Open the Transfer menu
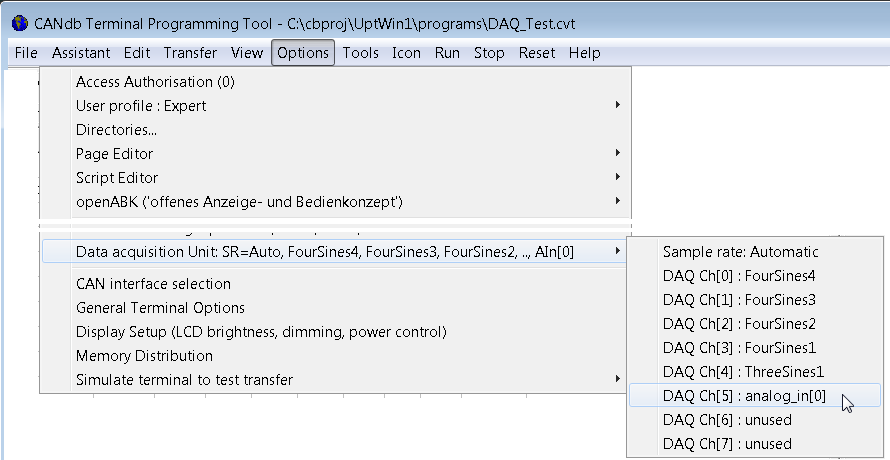Image resolution: width=890 pixels, height=460 pixels. [x=190, y=53]
